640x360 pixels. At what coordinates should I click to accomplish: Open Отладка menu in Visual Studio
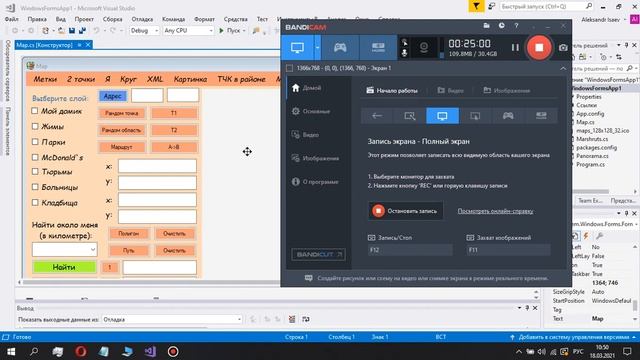click(x=142, y=19)
